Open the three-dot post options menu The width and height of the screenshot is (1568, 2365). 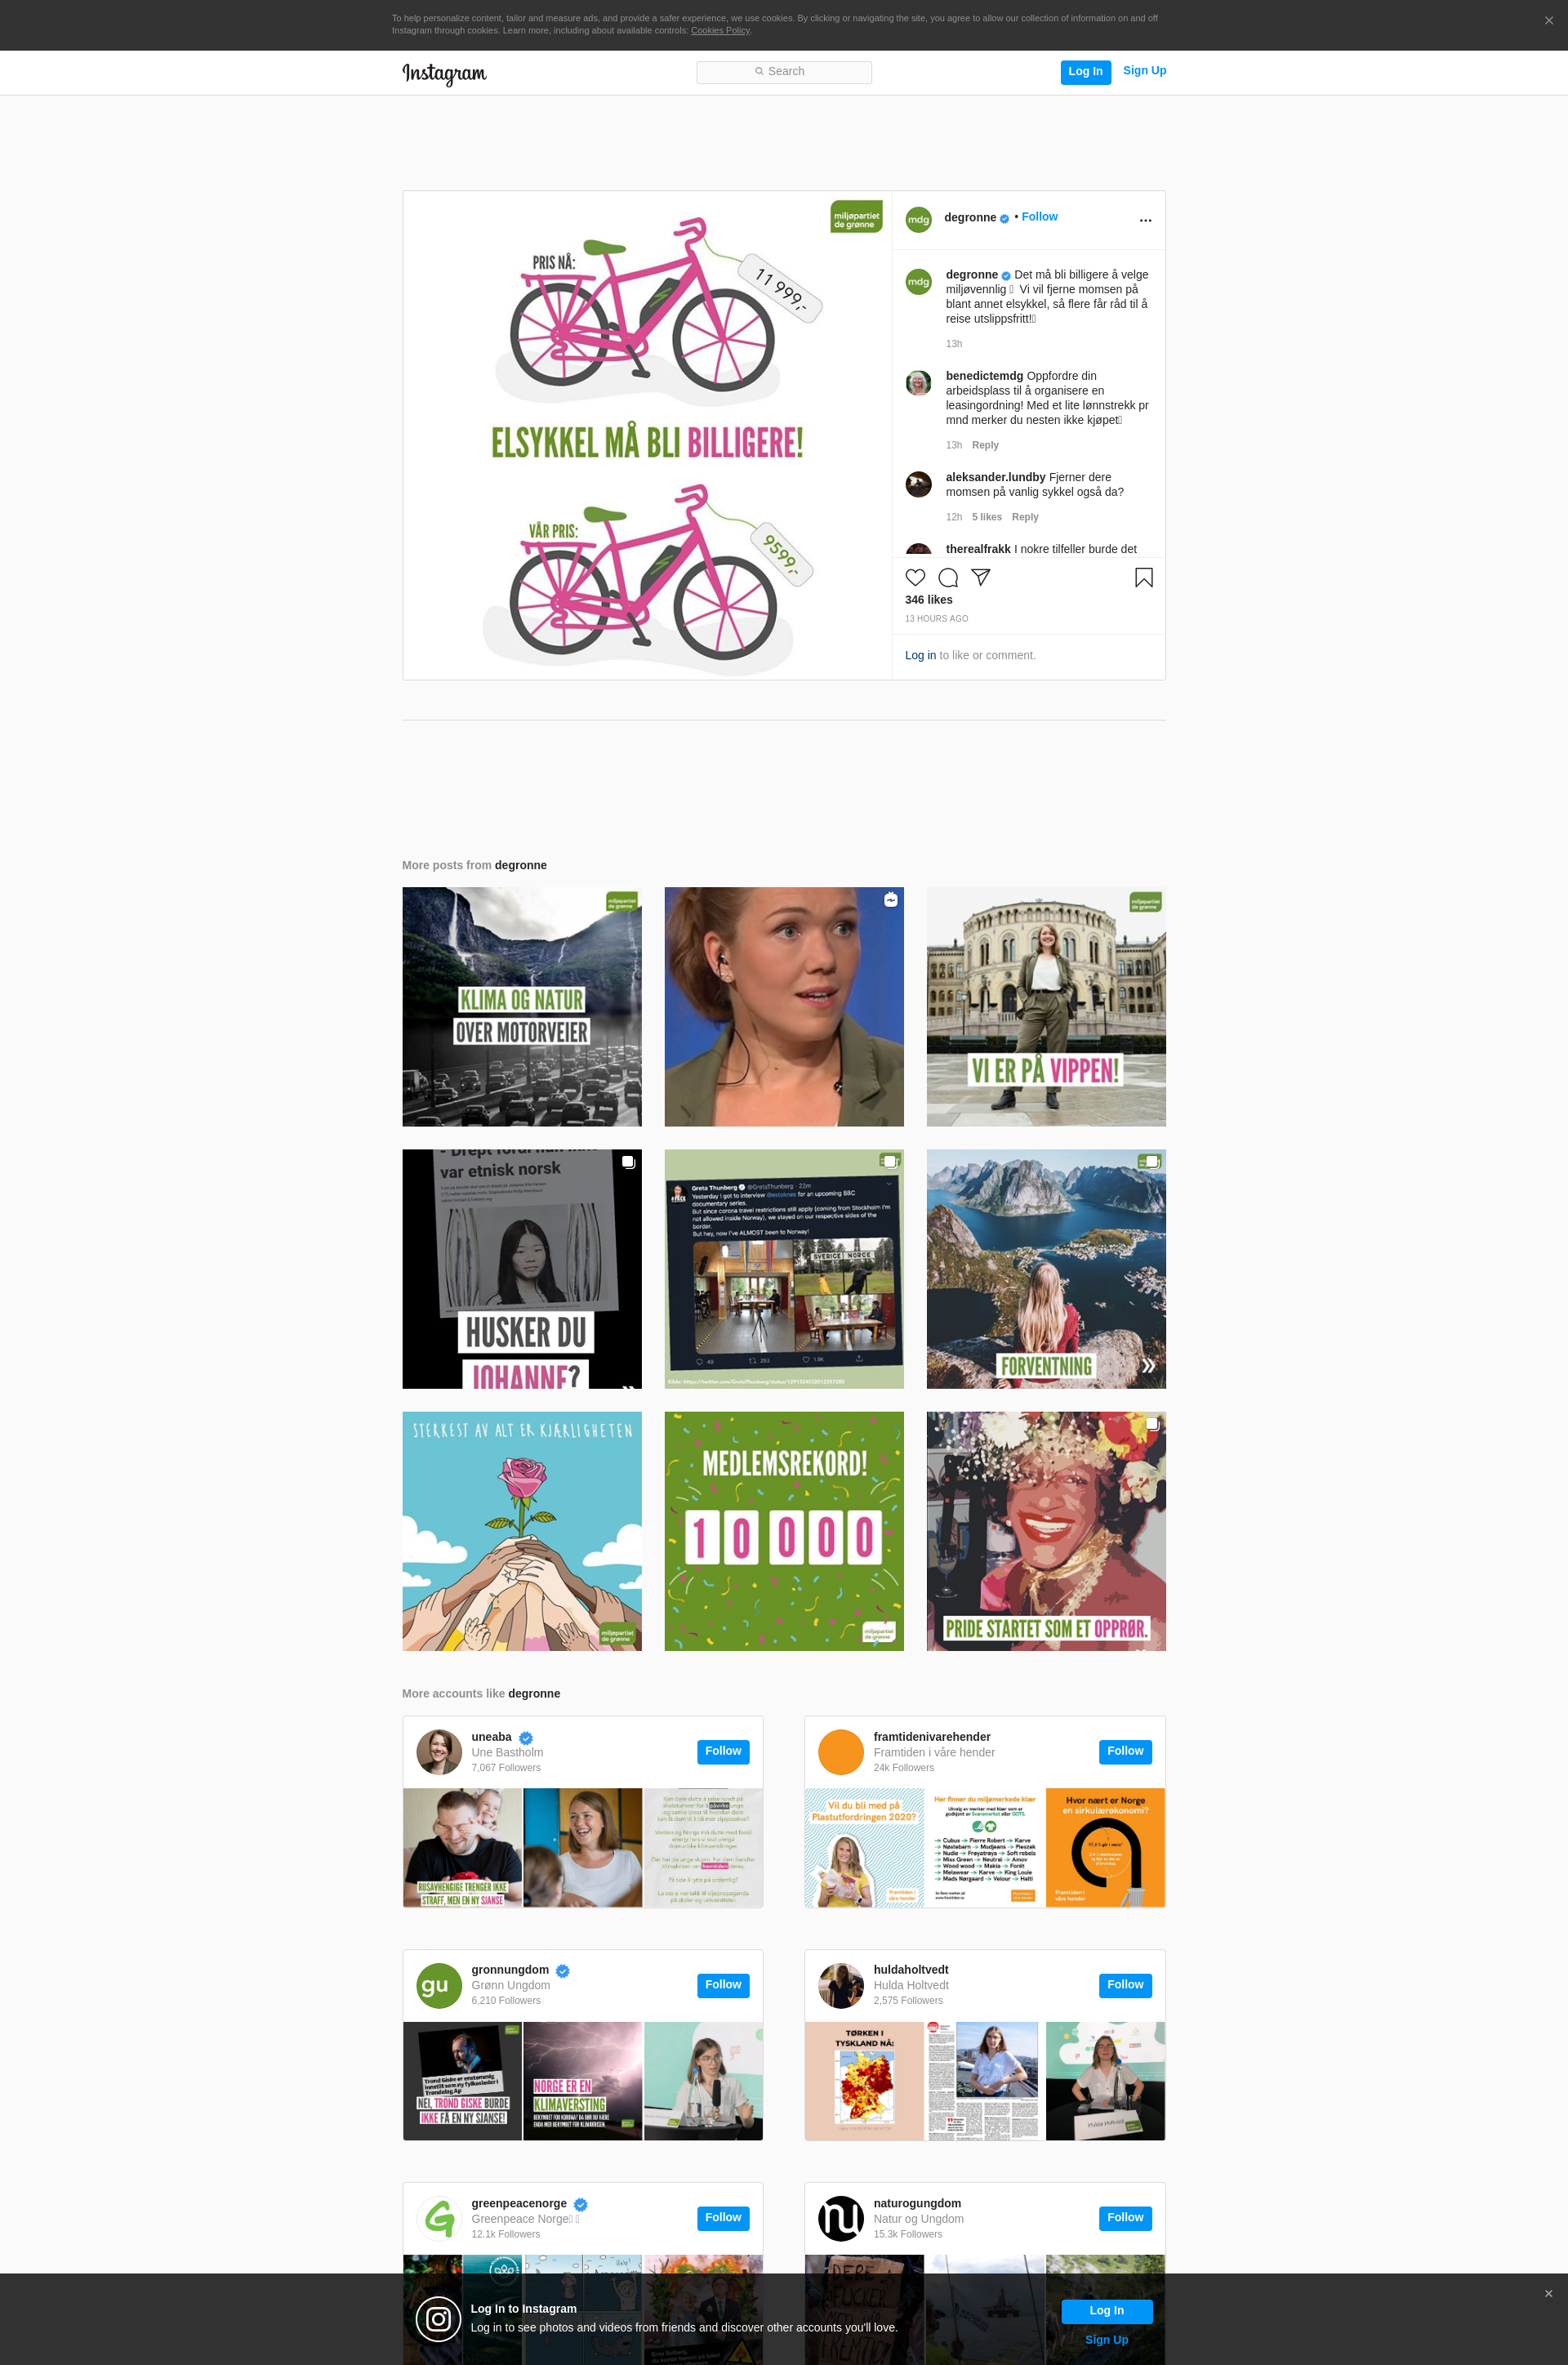(x=1145, y=220)
